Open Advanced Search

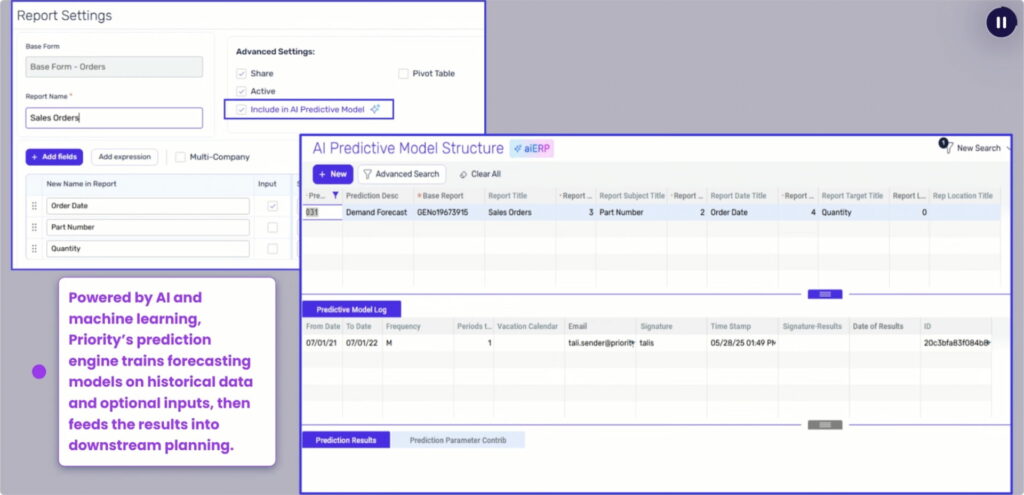pos(402,174)
